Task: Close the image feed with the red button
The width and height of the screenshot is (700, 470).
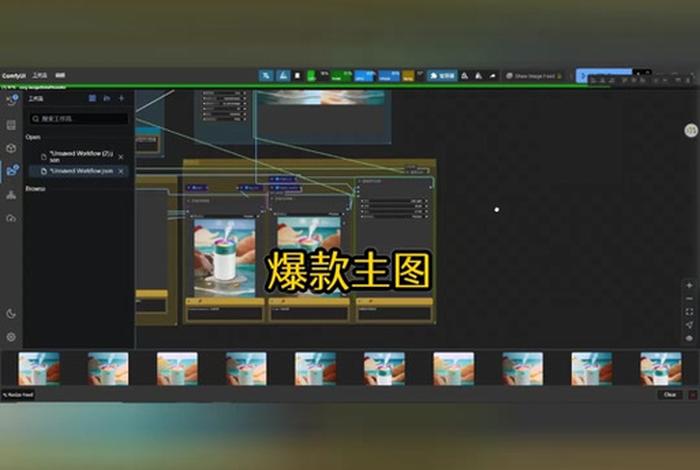Action: click(692, 395)
